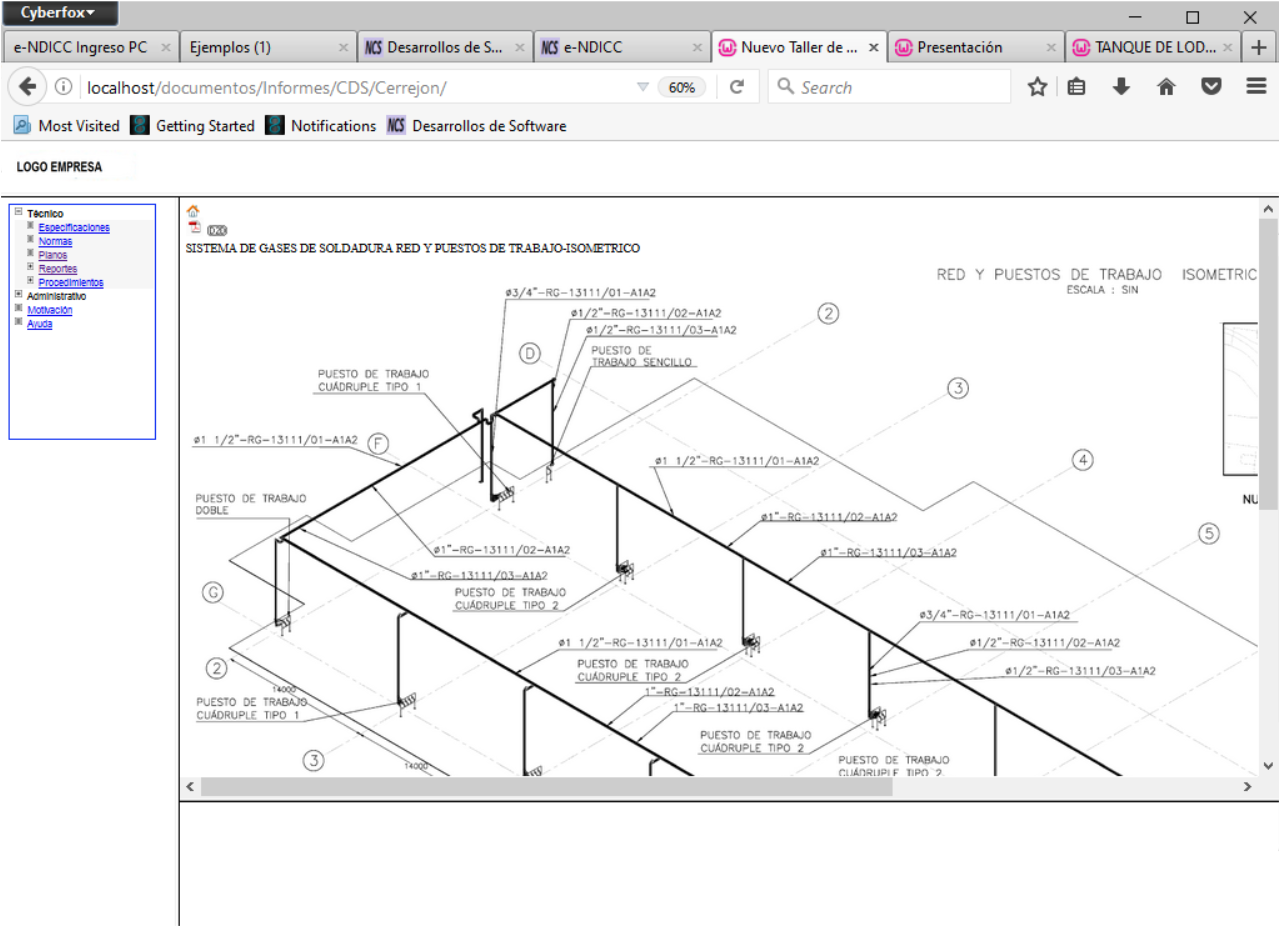Go to browser home page icon
The image size is (1279, 927).
pos(1165,87)
